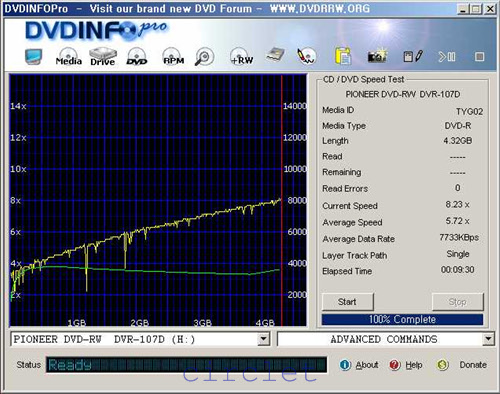Close the DVDINFOPro window

tap(490, 9)
